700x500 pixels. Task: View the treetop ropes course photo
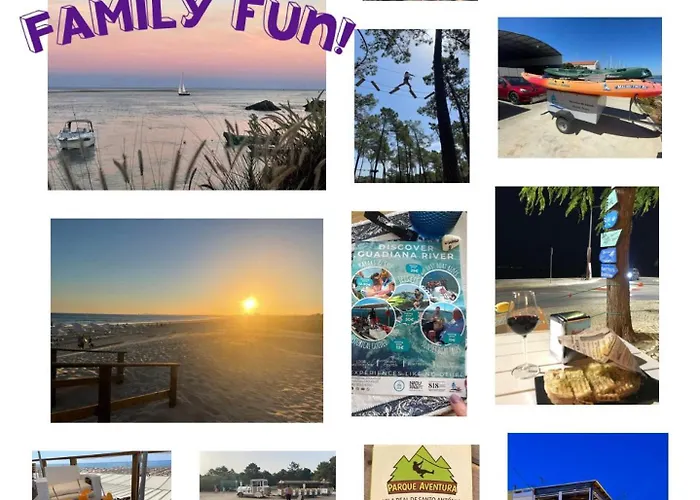click(x=412, y=106)
